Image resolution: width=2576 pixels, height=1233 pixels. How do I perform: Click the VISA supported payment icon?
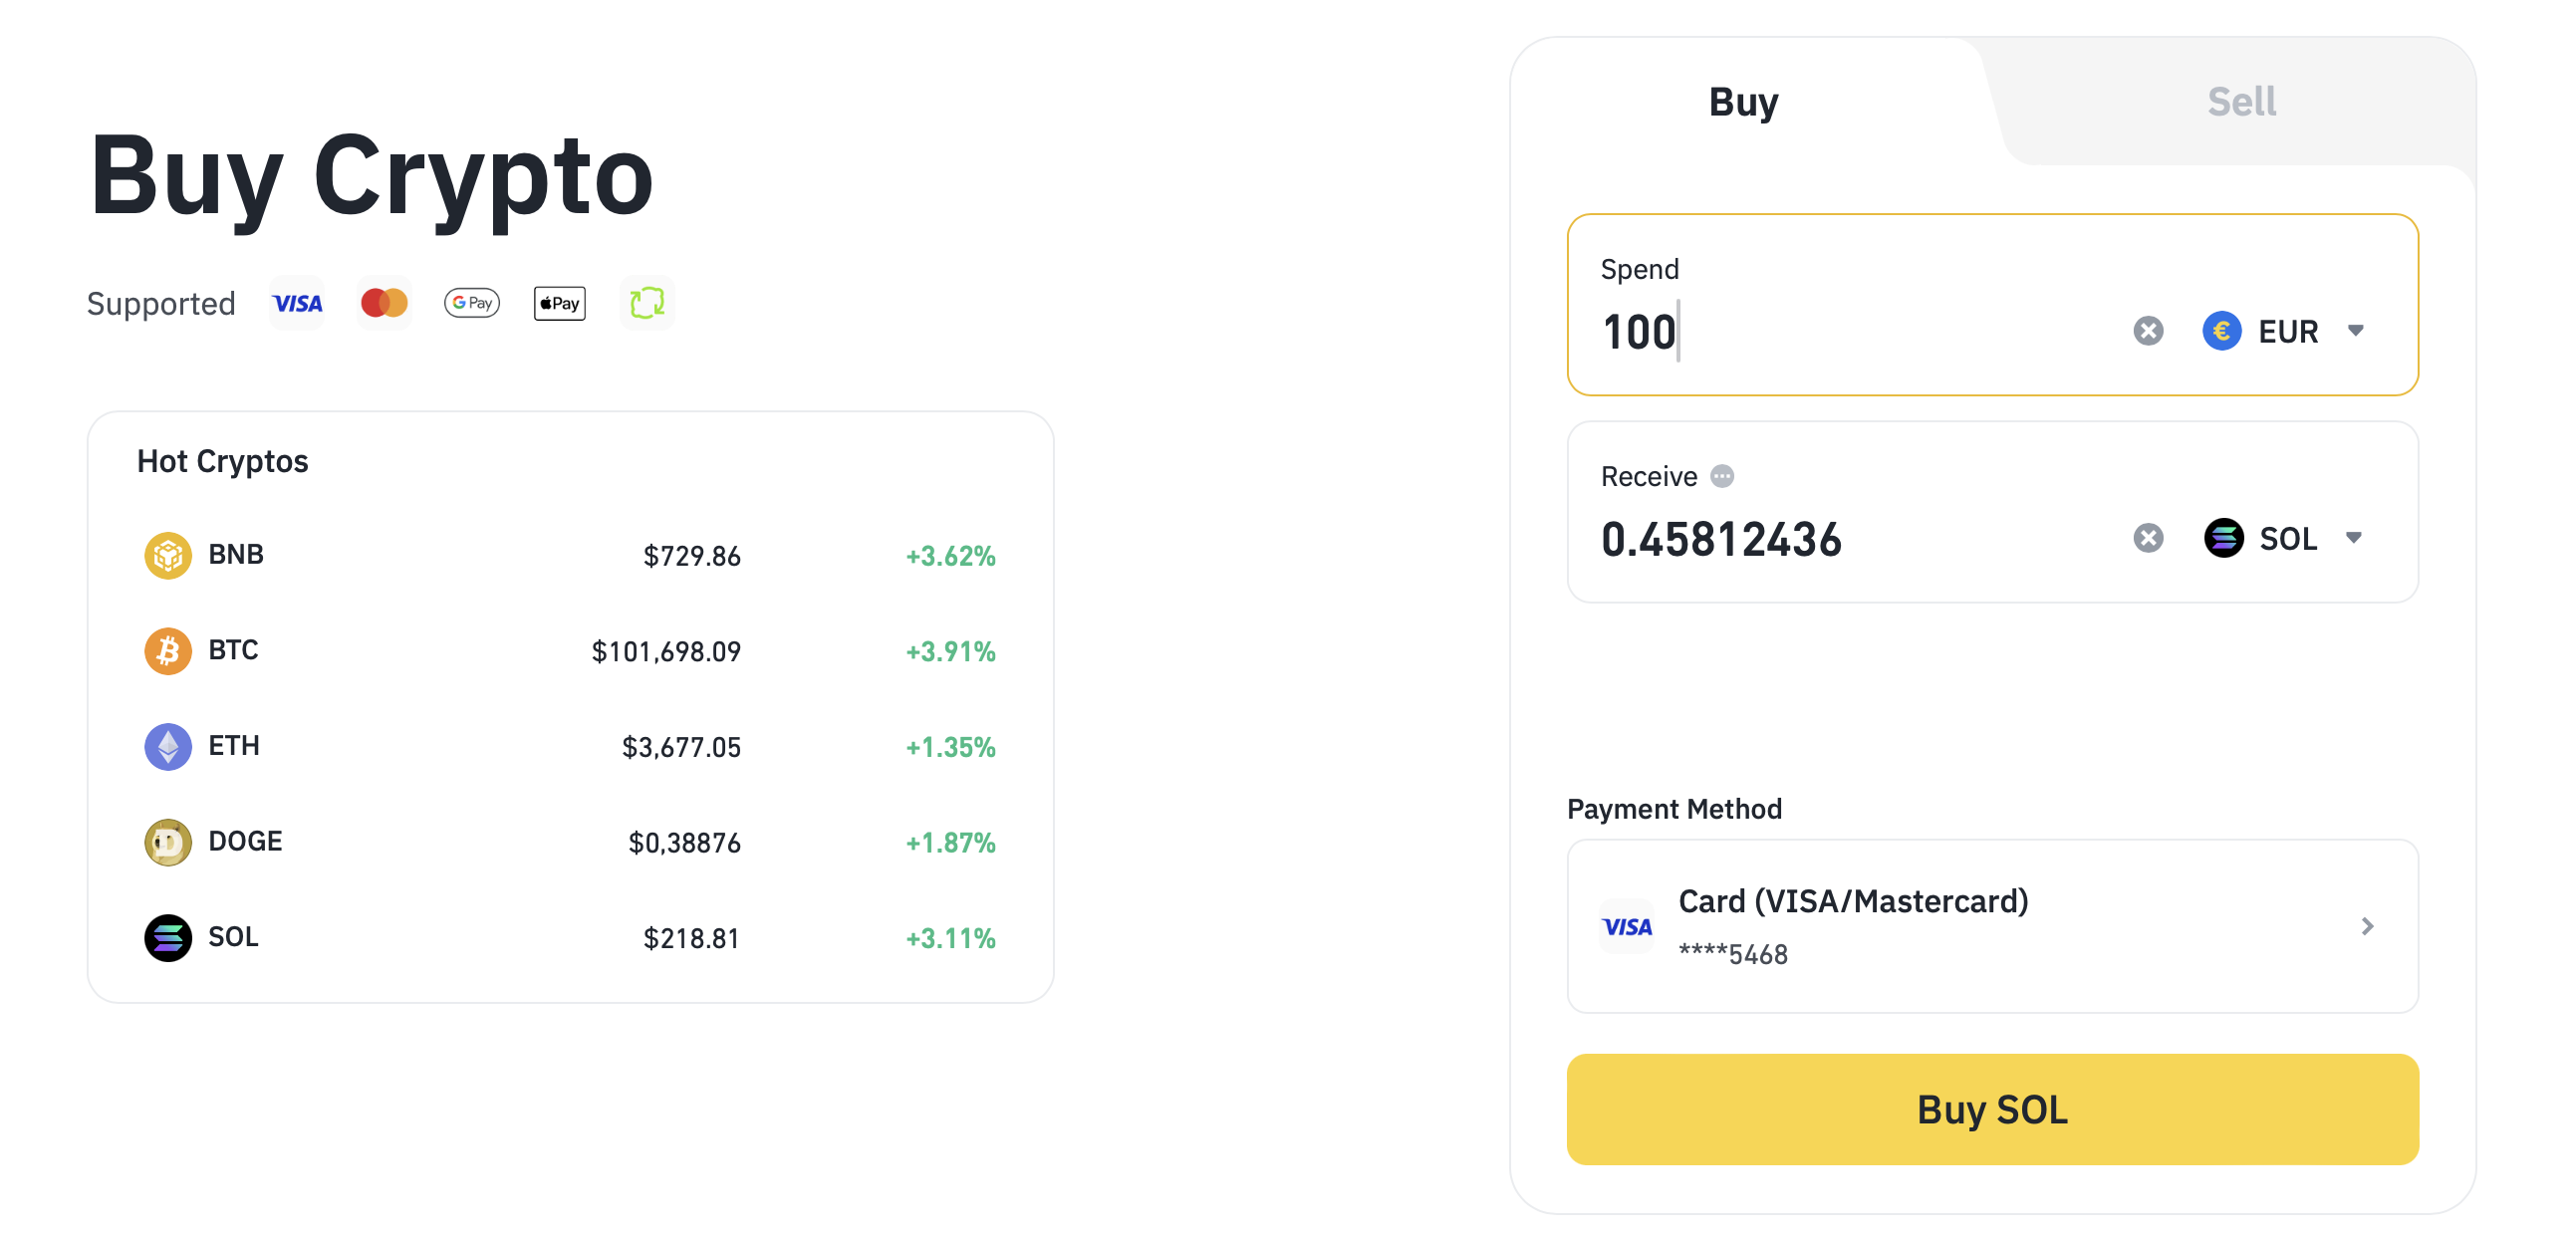[297, 303]
